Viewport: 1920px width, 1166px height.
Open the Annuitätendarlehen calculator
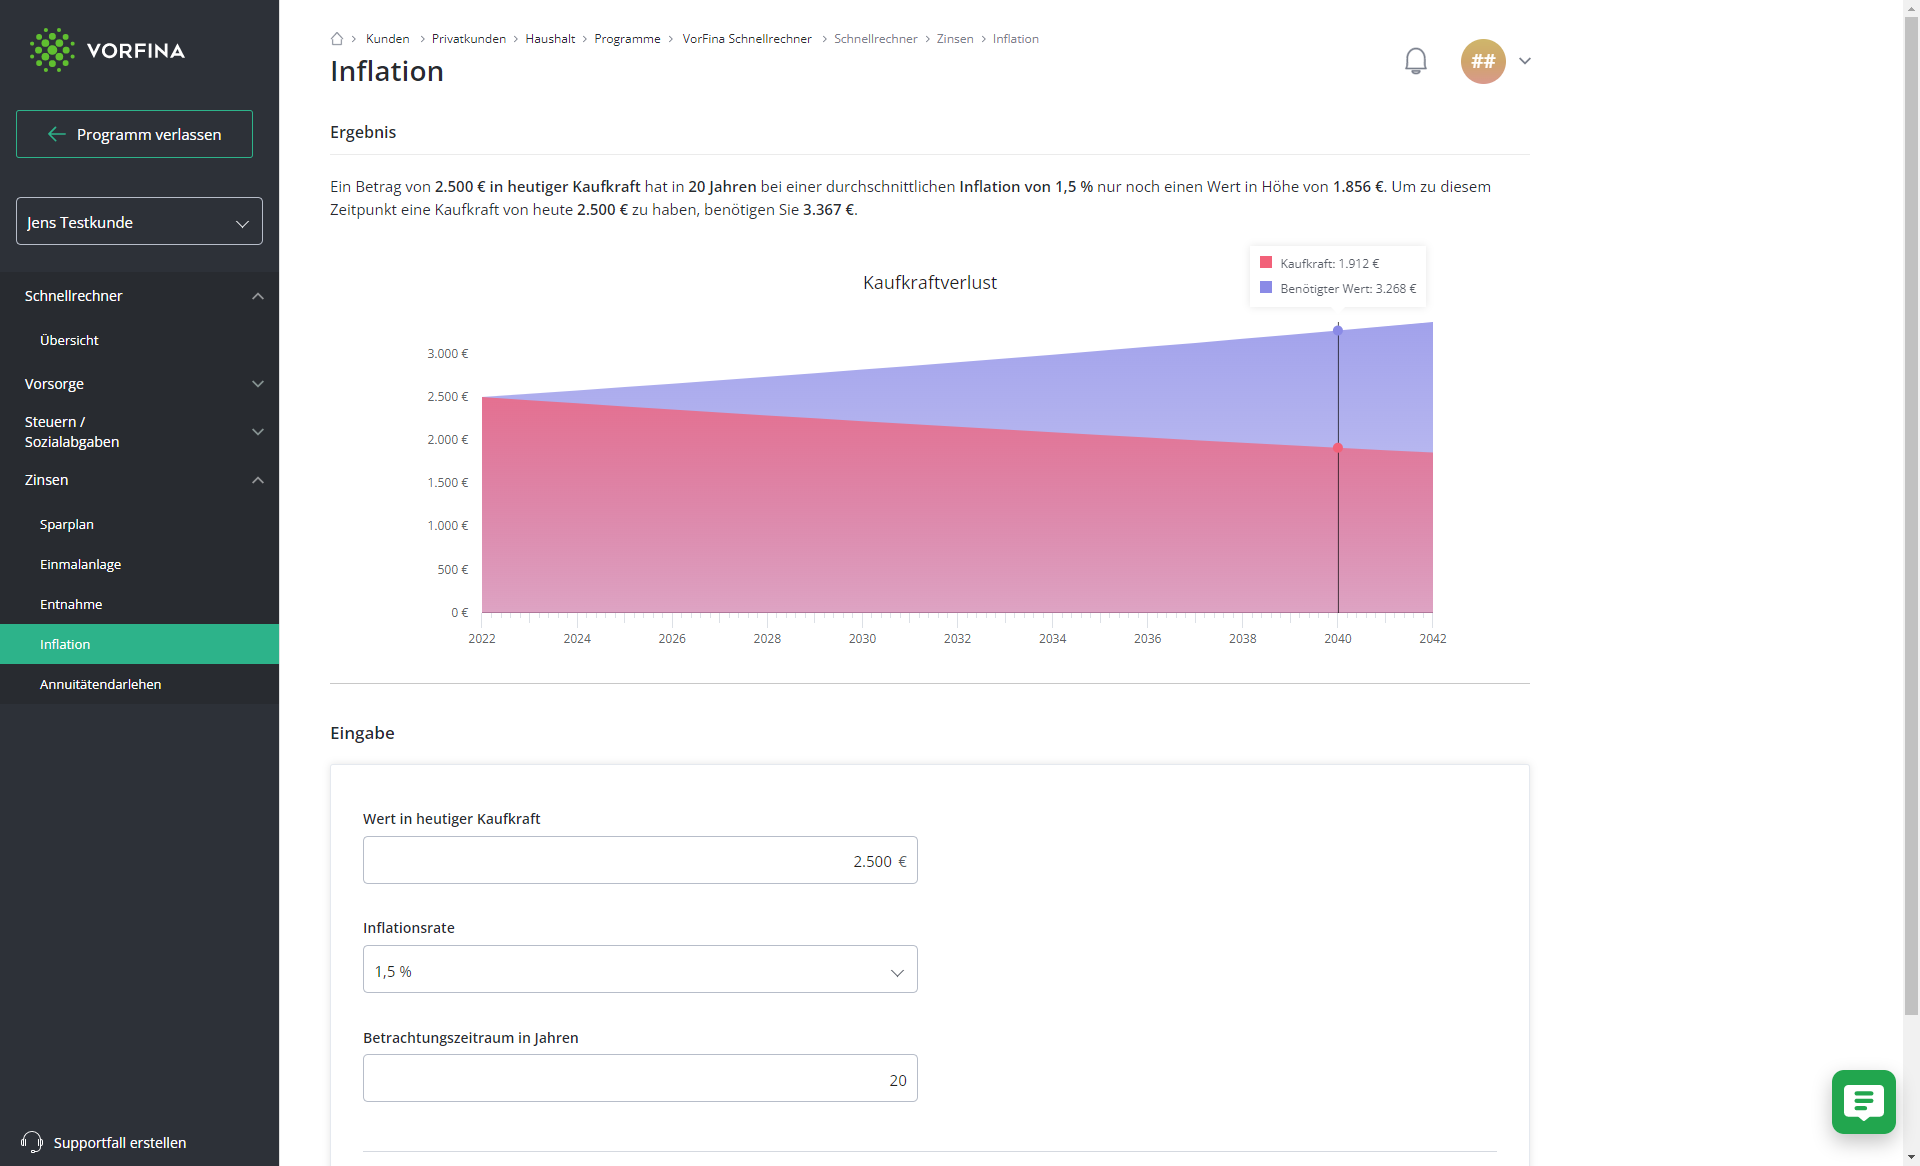point(100,684)
